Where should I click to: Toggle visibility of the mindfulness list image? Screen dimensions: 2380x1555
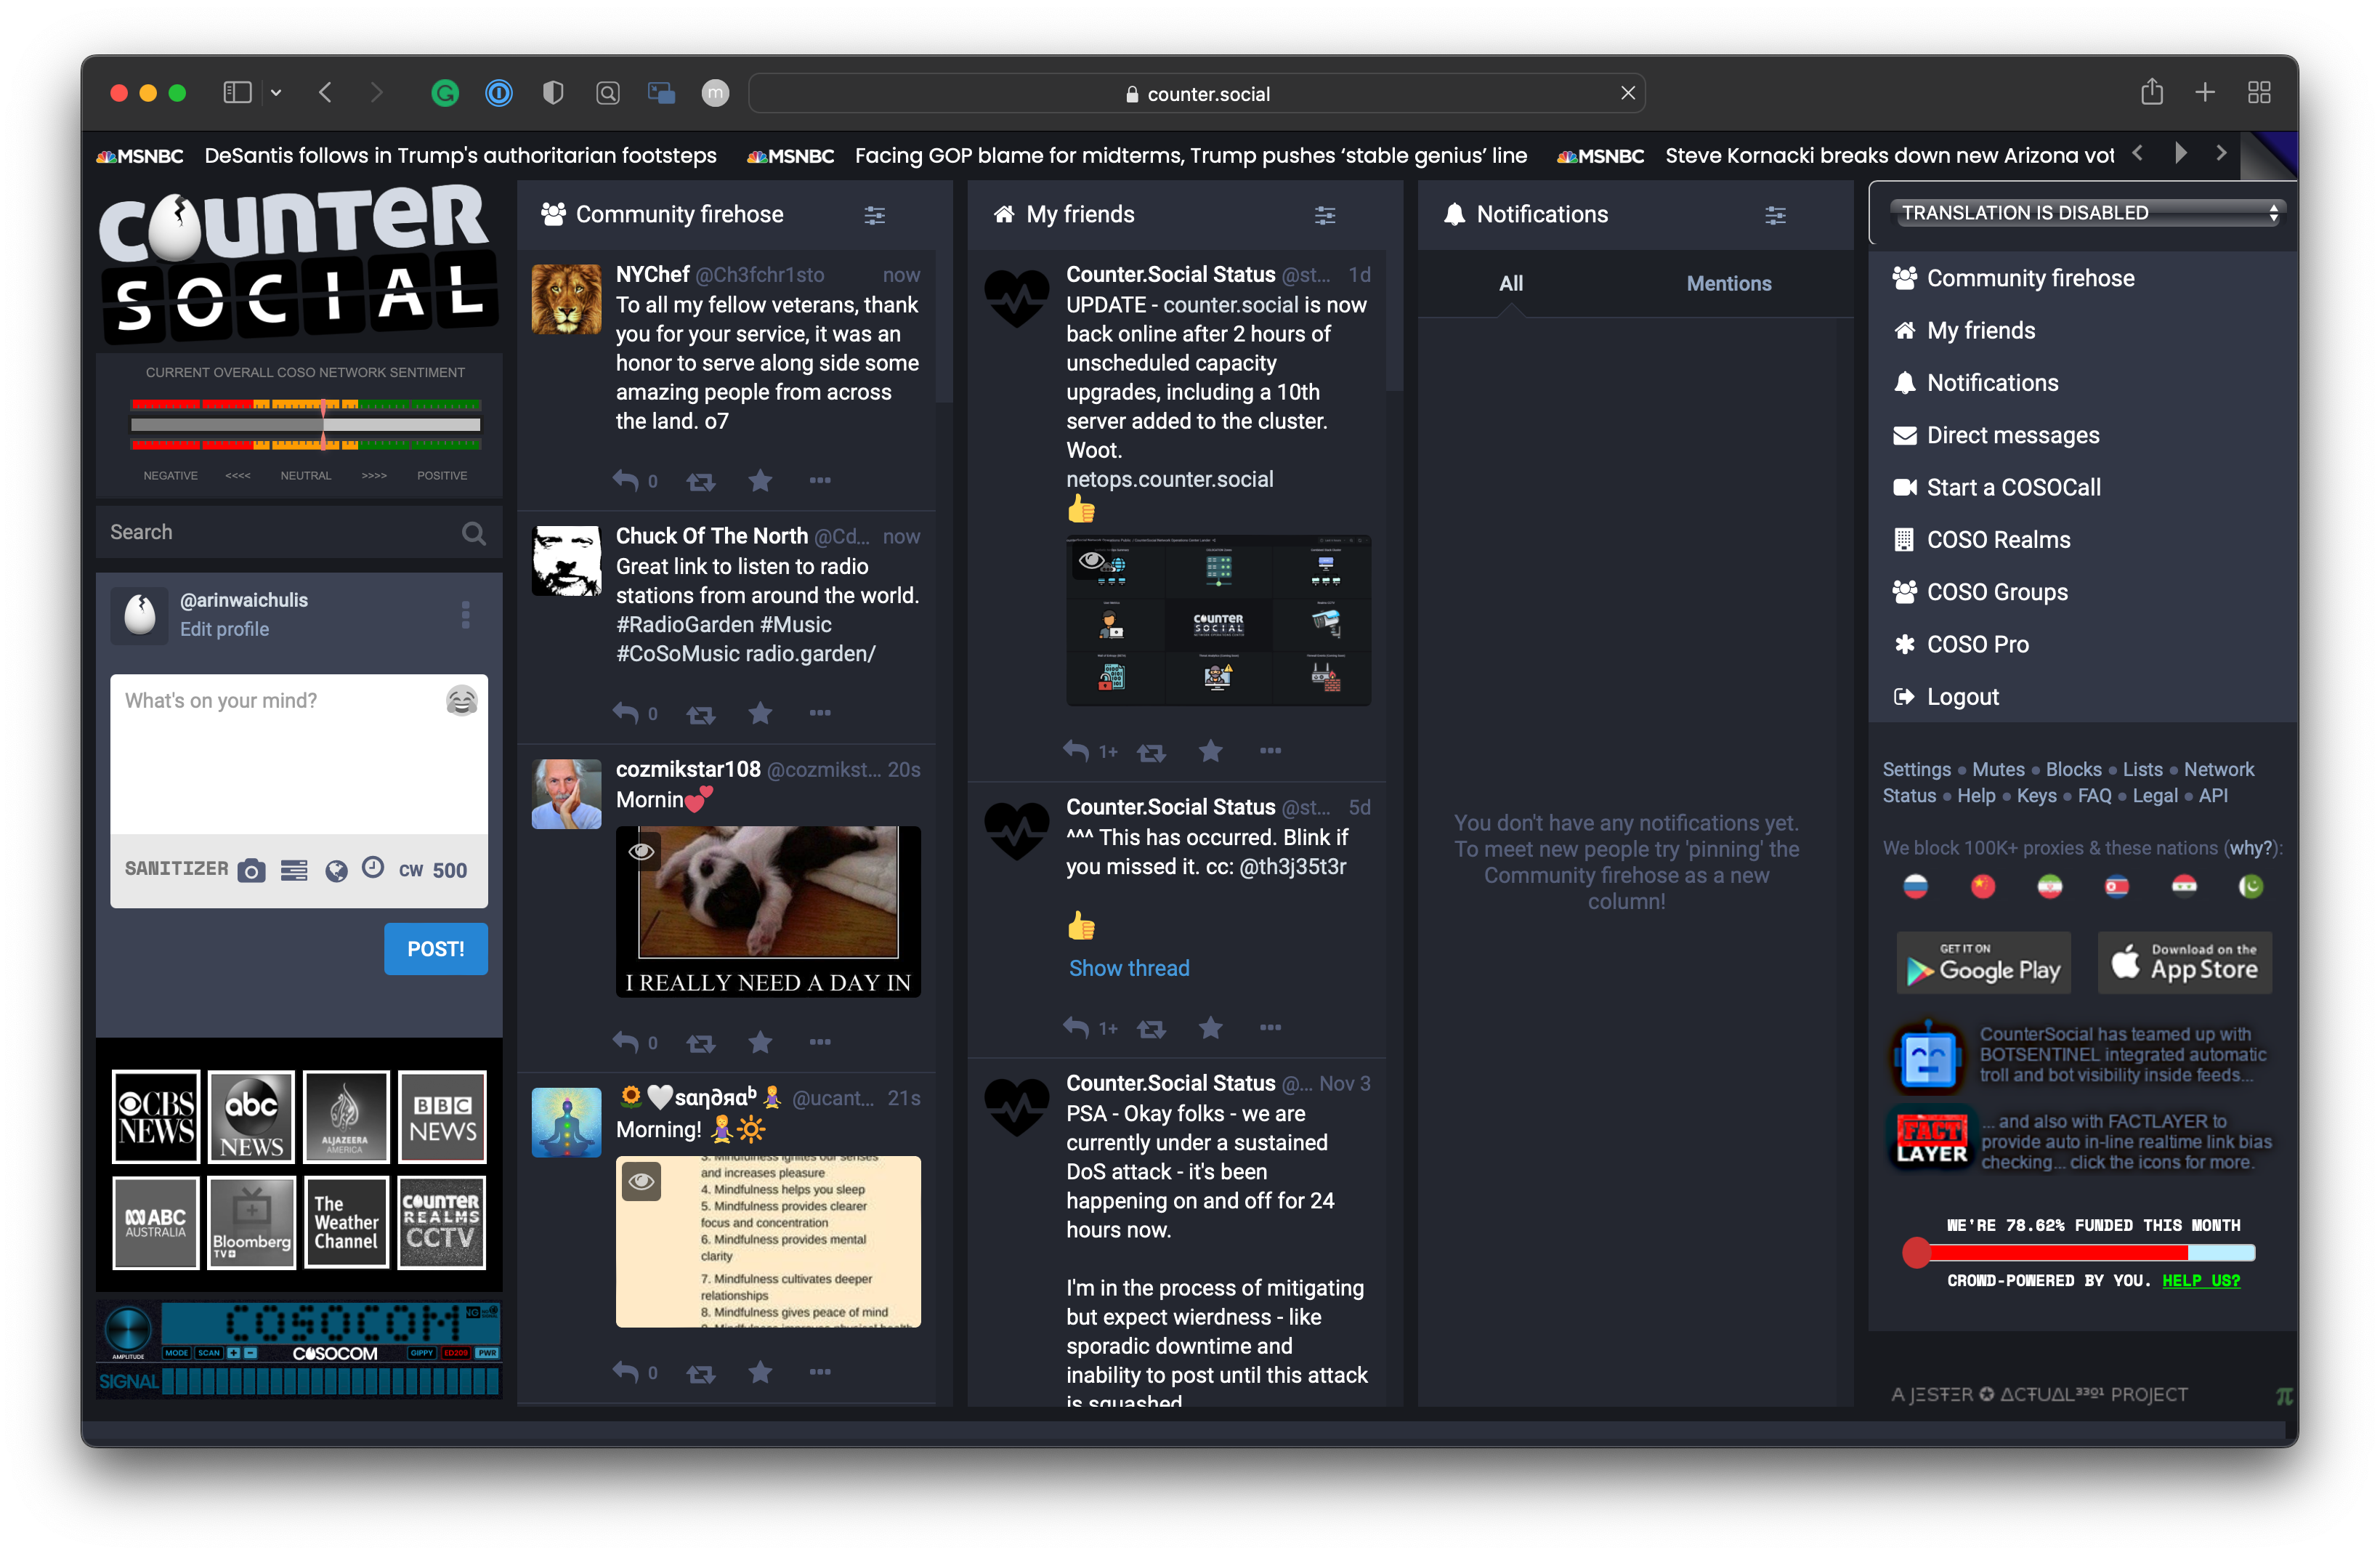tap(641, 1181)
